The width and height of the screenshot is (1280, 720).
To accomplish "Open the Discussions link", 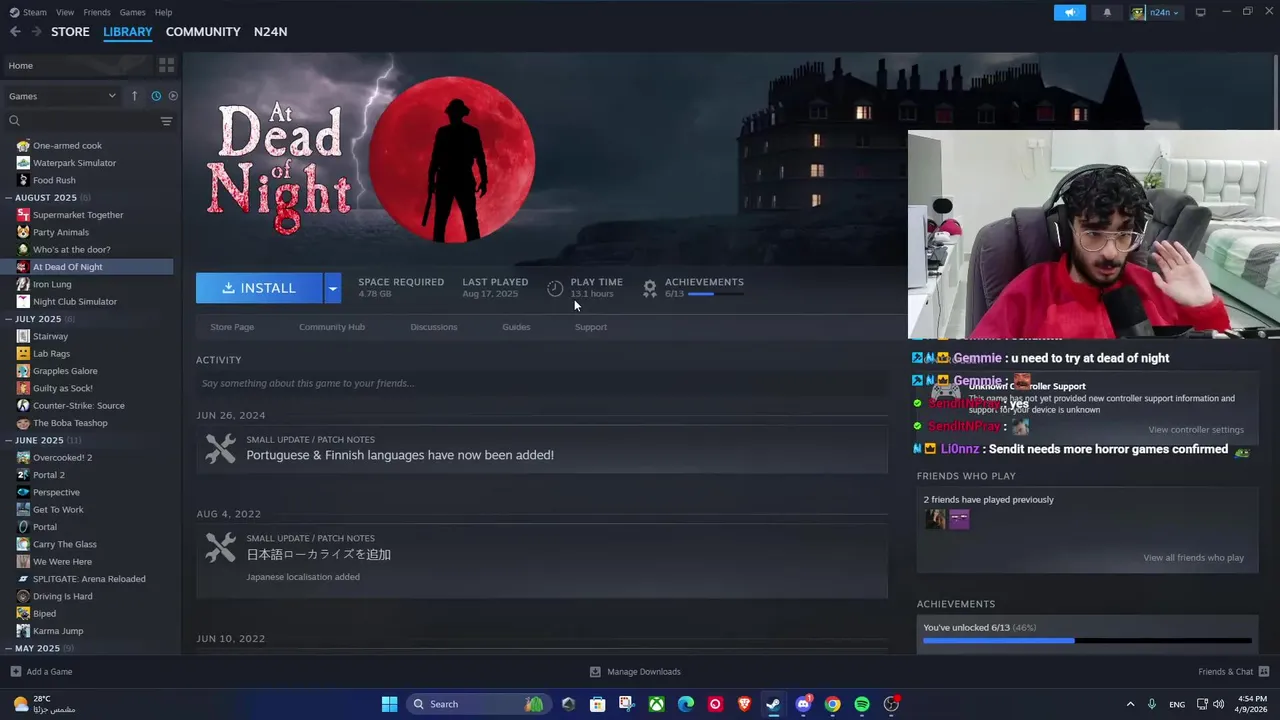I will tap(434, 327).
